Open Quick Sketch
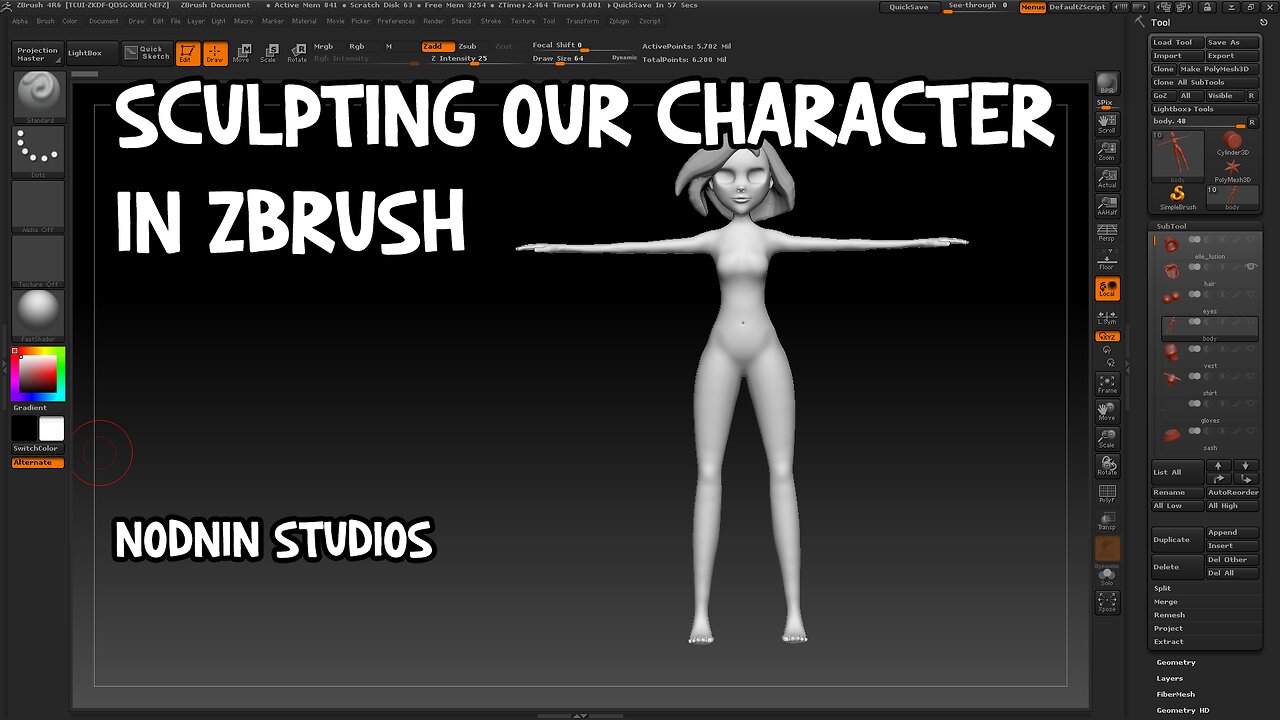 tap(147, 53)
